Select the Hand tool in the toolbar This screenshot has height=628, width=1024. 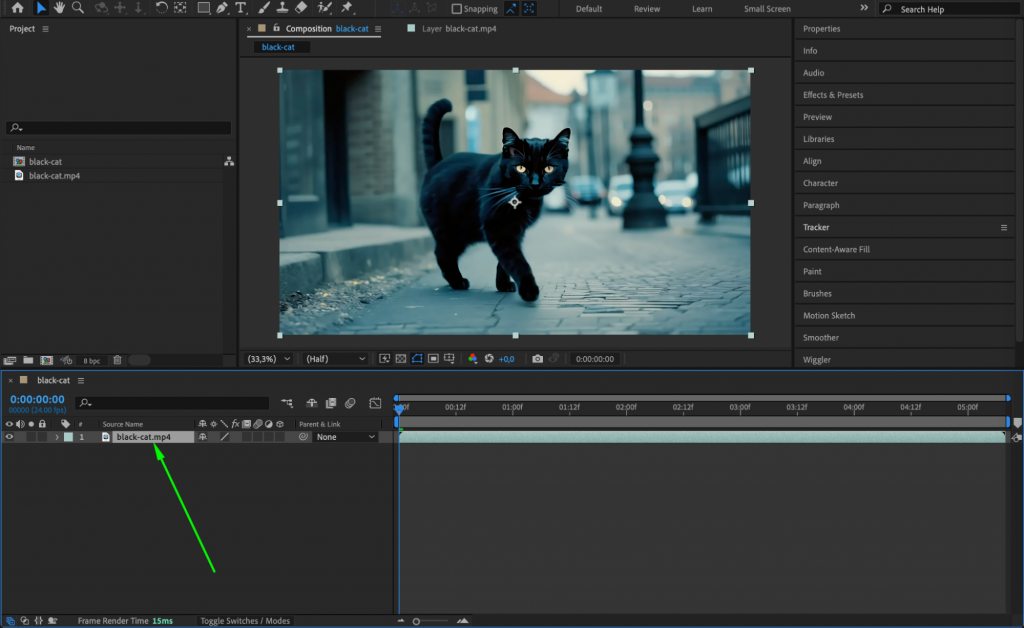(60, 8)
